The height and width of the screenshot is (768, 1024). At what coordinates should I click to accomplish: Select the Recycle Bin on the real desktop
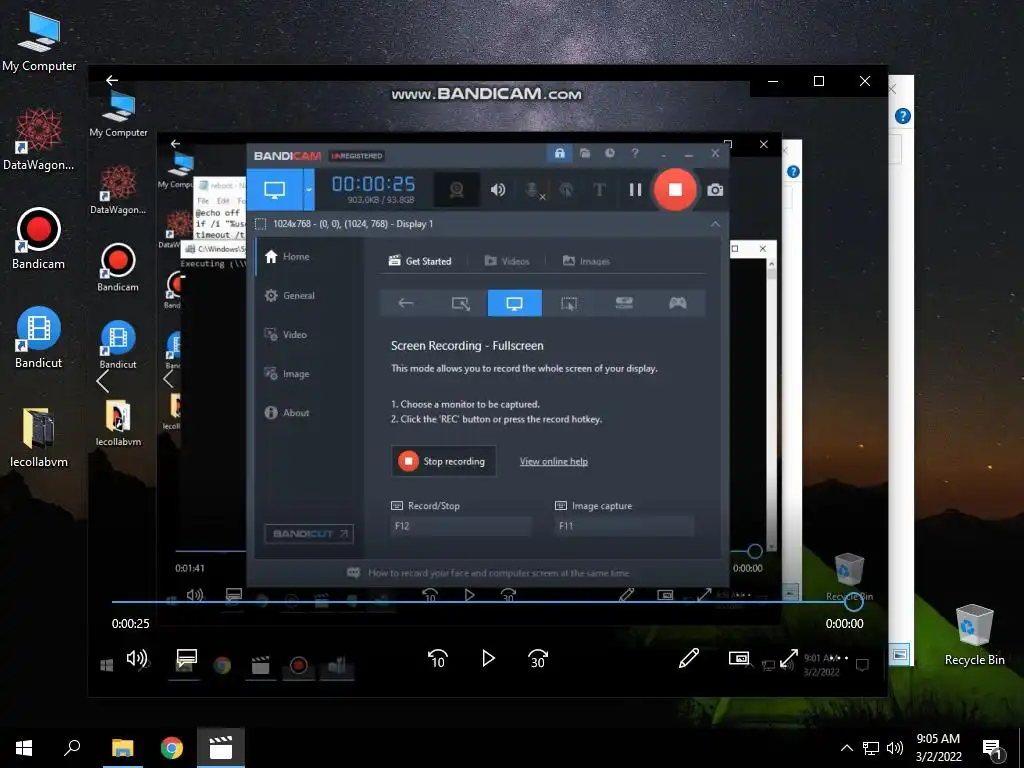point(974,635)
